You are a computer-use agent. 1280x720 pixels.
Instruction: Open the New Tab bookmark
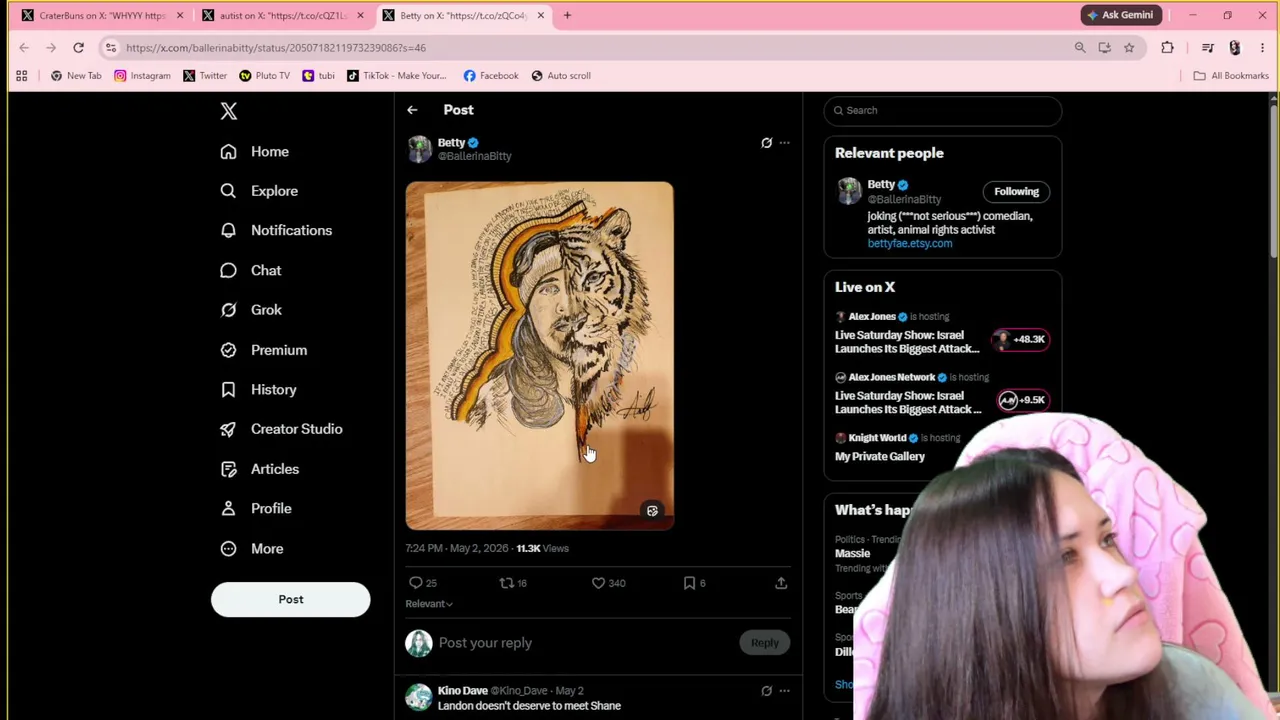click(x=76, y=76)
